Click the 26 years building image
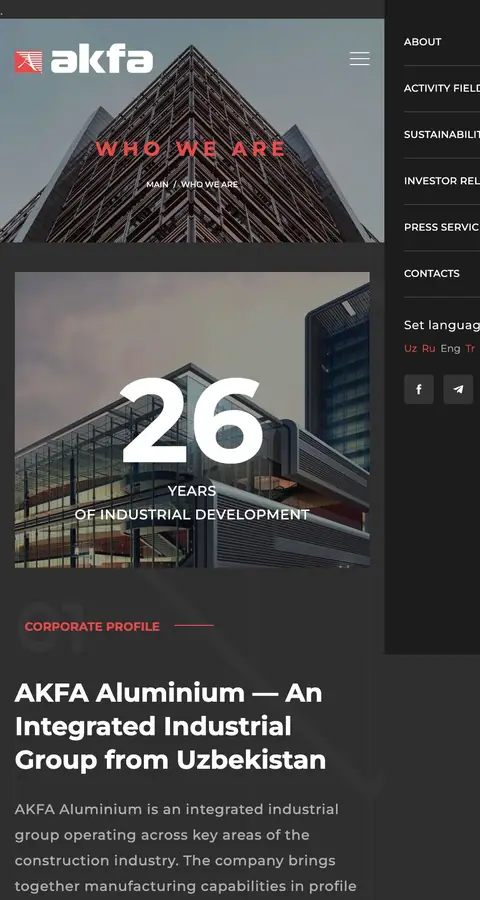The height and width of the screenshot is (900, 480). 192,420
